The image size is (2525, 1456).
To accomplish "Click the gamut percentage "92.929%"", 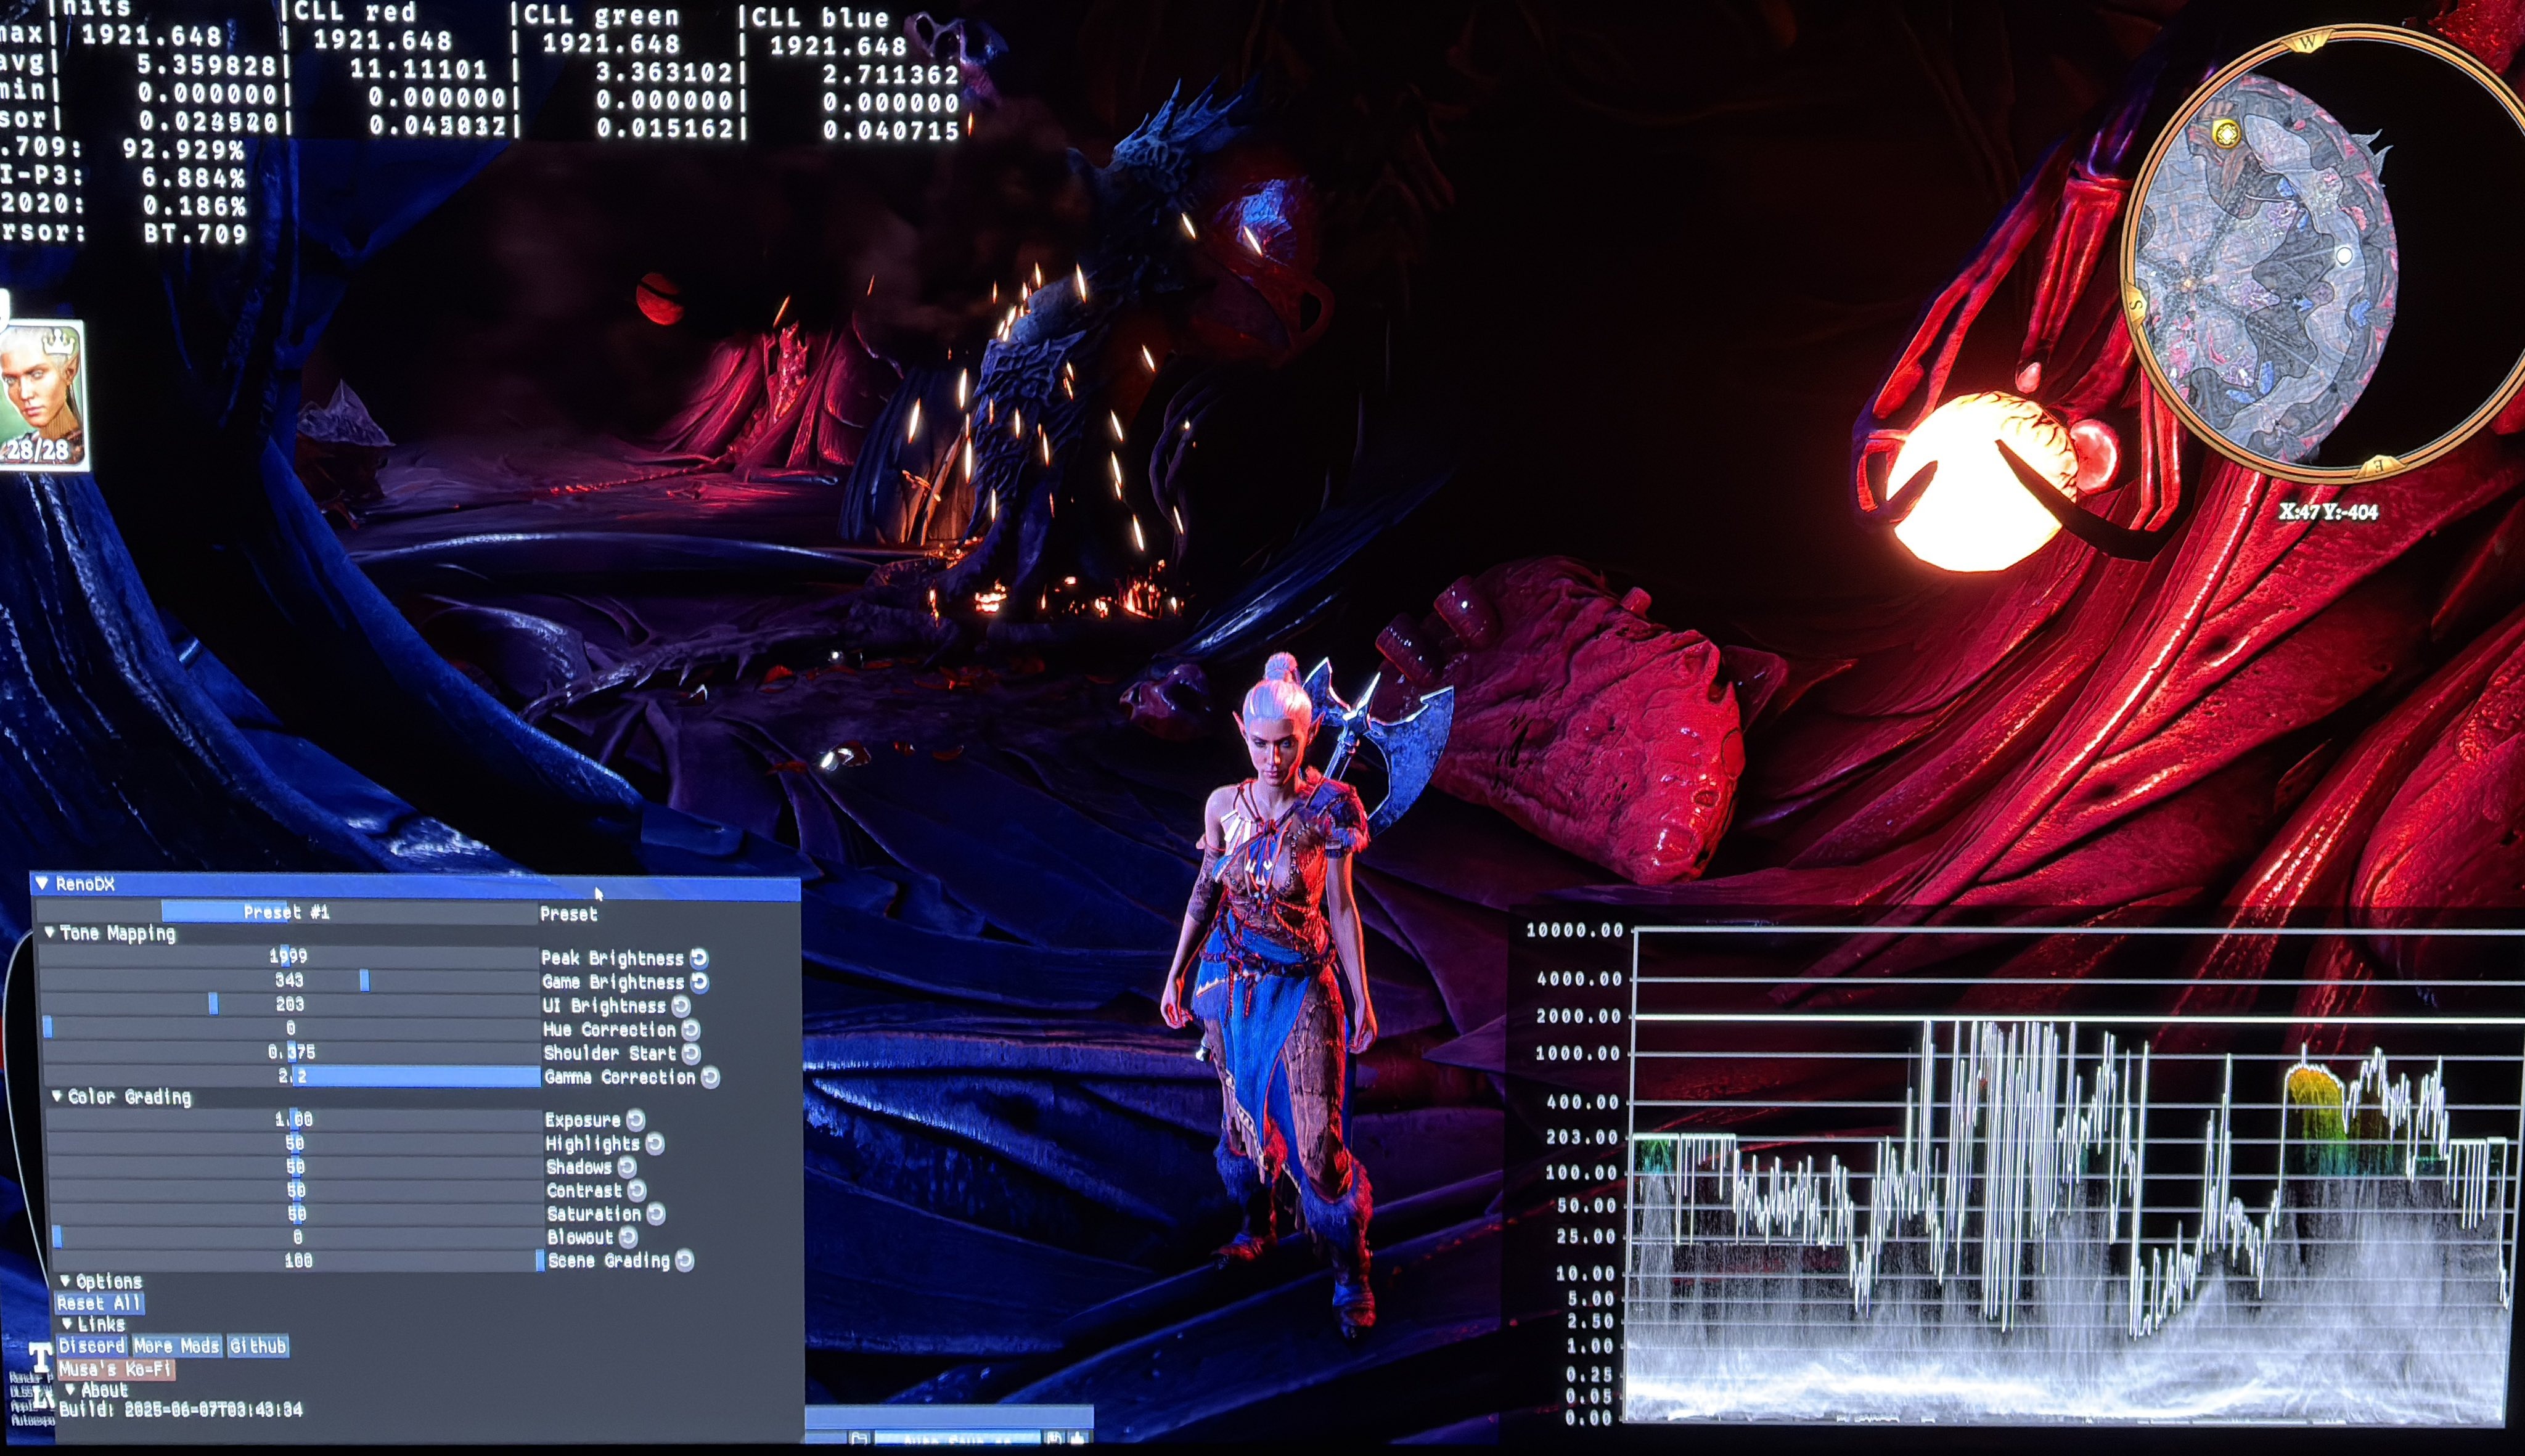I will click(184, 150).
